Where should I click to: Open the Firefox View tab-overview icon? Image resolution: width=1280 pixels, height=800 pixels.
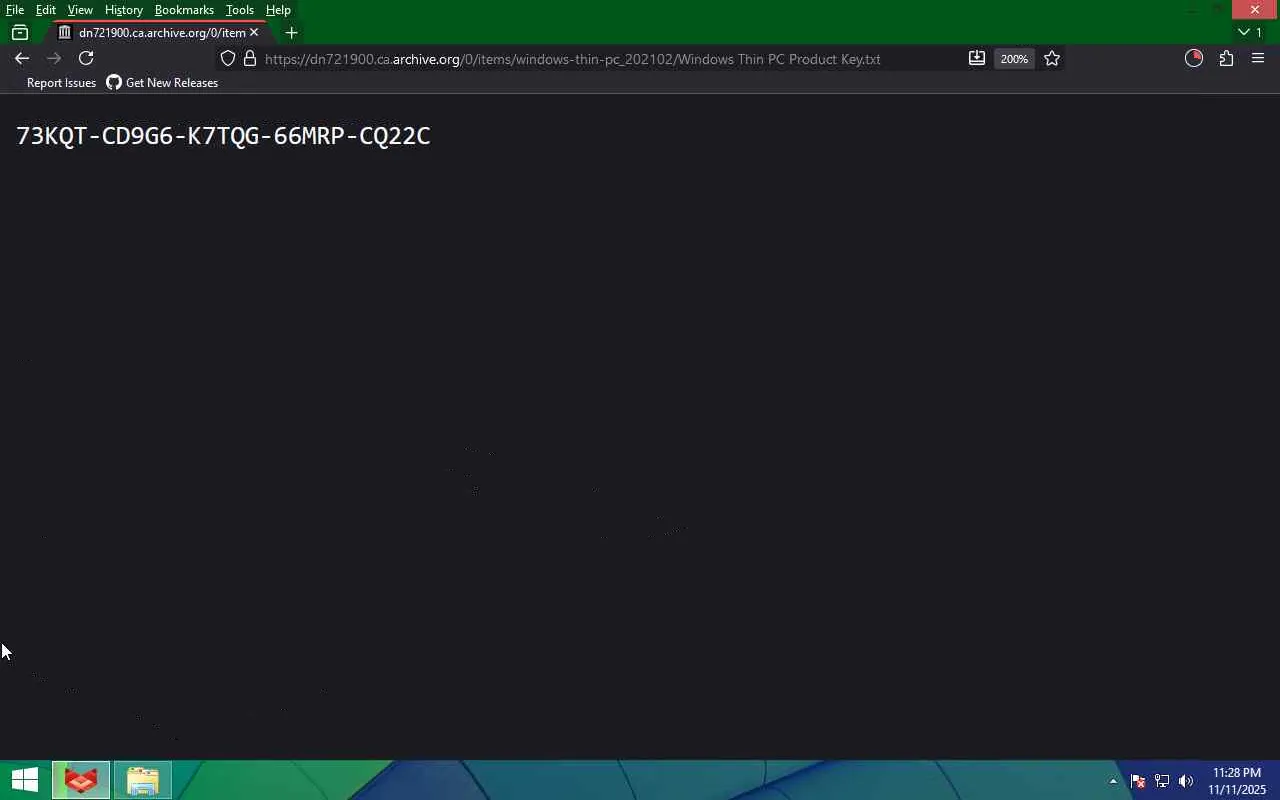[x=20, y=32]
